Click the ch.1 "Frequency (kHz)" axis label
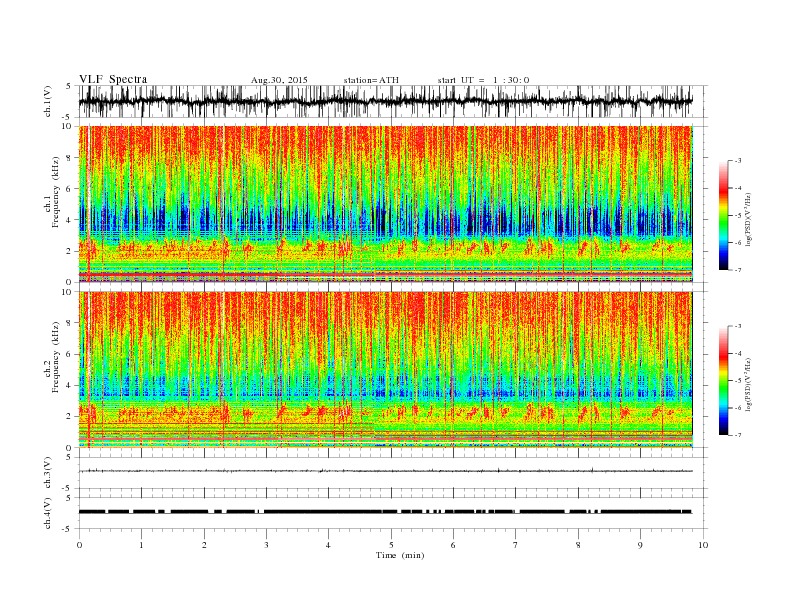Screen dimensions: 792x612 point(56,192)
